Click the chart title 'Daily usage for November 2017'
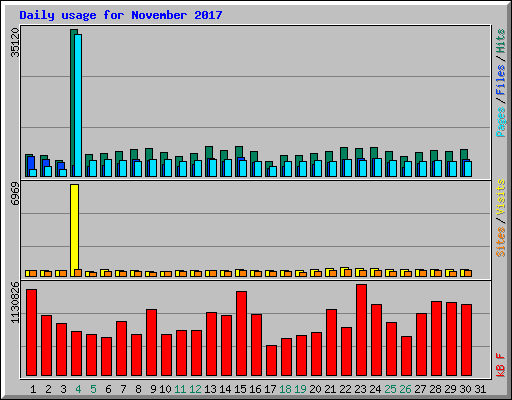 121,15
